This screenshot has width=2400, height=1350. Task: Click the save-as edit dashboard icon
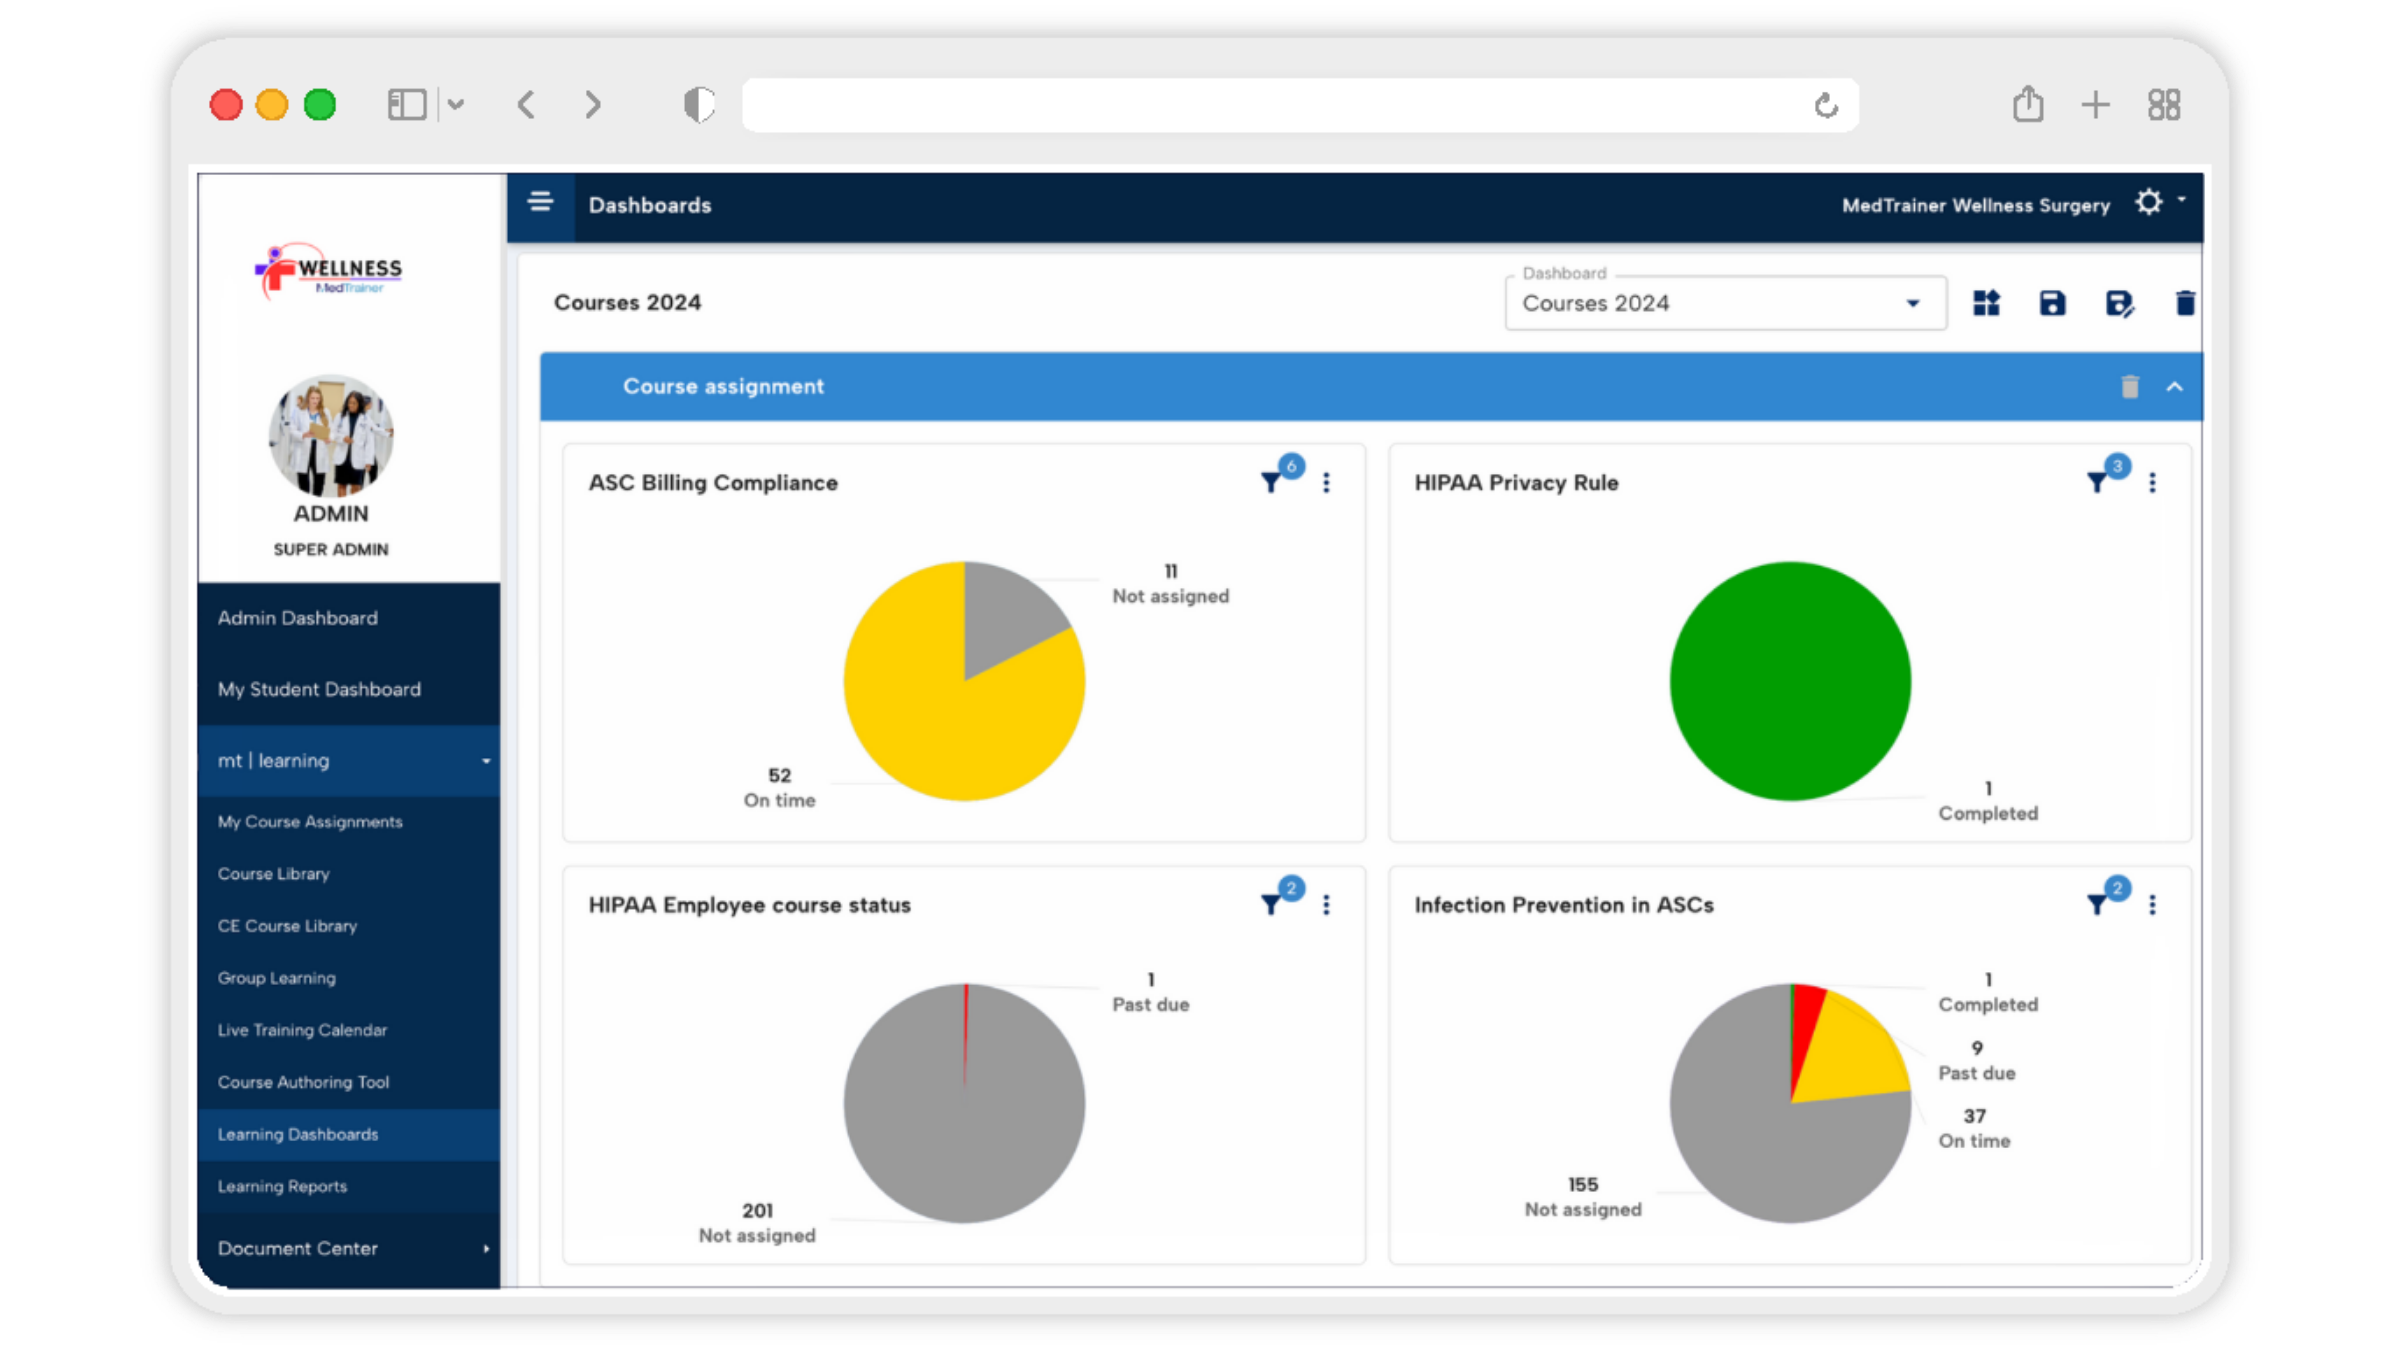pyautogui.click(x=2119, y=303)
